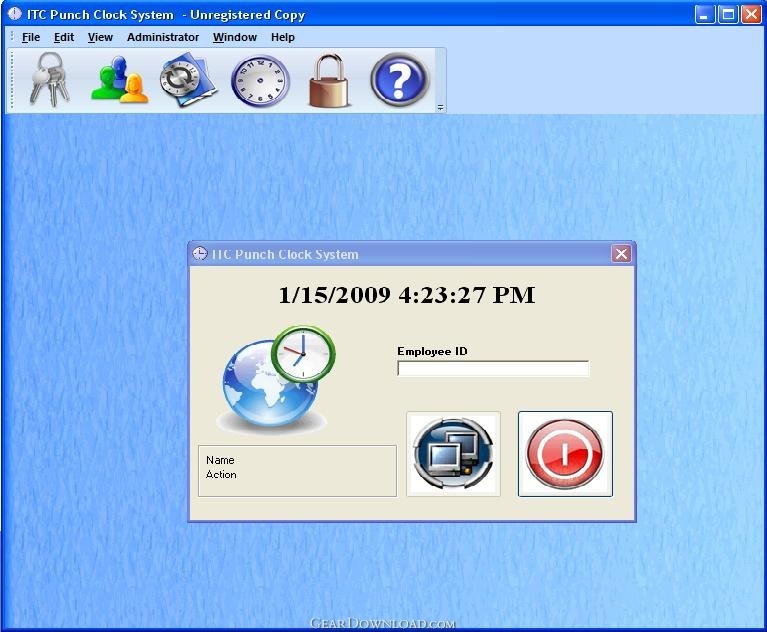Open the Help menu
This screenshot has height=632, width=767.
click(283, 37)
